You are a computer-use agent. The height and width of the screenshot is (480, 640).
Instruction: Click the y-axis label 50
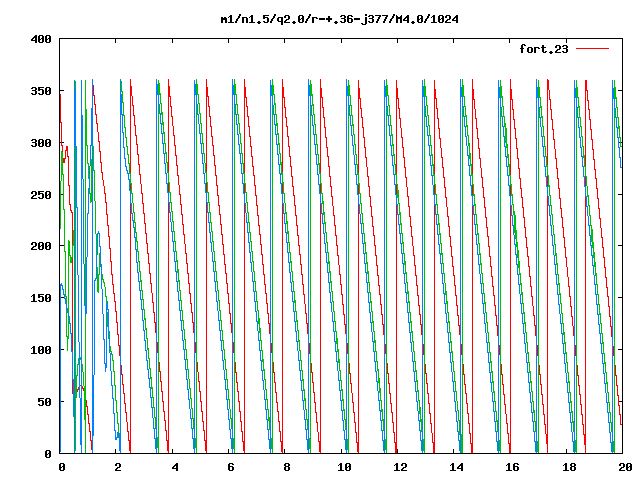pyautogui.click(x=44, y=402)
